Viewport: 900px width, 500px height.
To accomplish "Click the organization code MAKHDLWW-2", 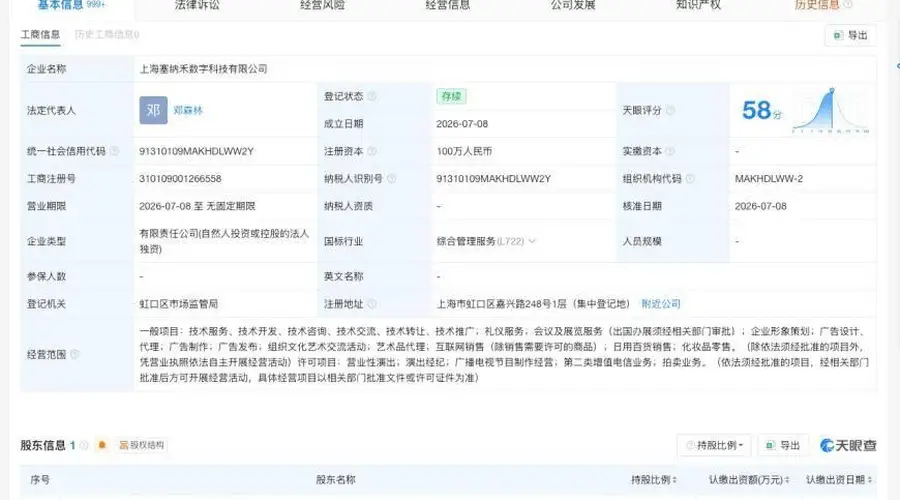I will (x=769, y=179).
